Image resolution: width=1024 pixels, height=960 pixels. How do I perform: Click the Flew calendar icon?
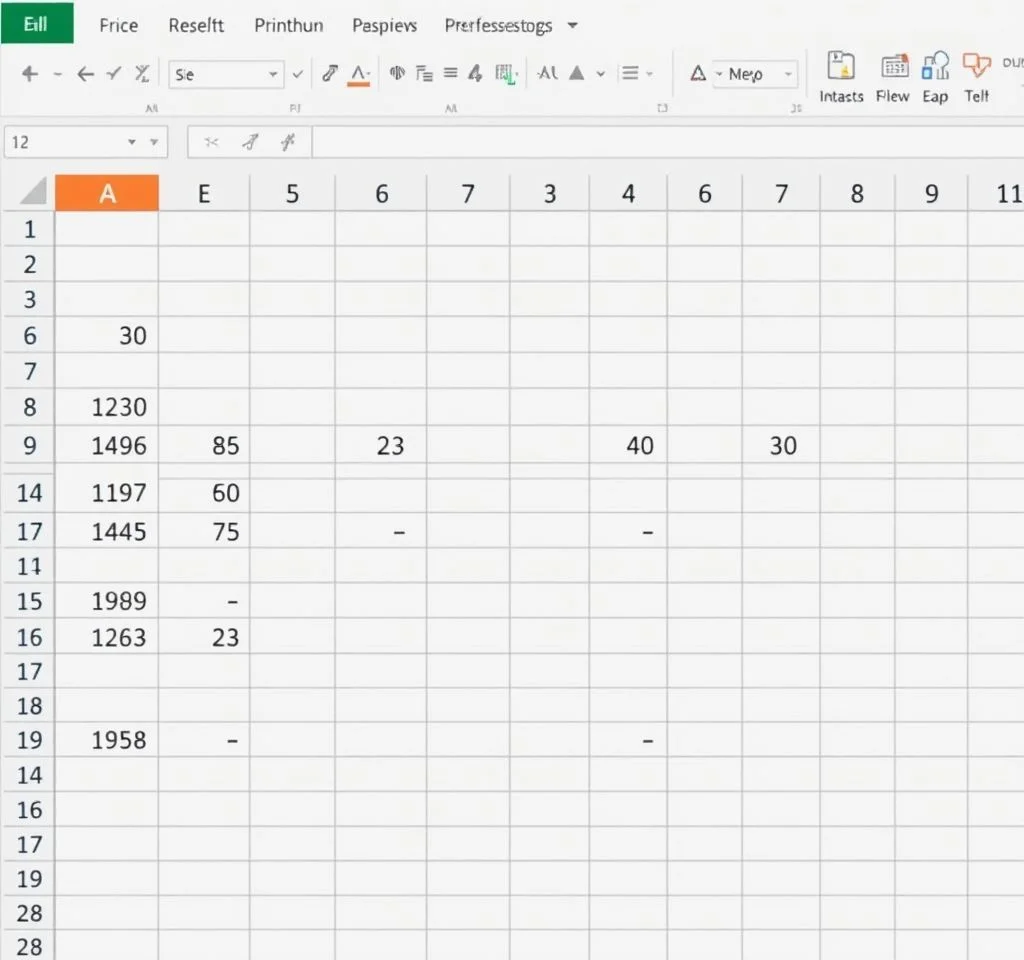coord(893,68)
